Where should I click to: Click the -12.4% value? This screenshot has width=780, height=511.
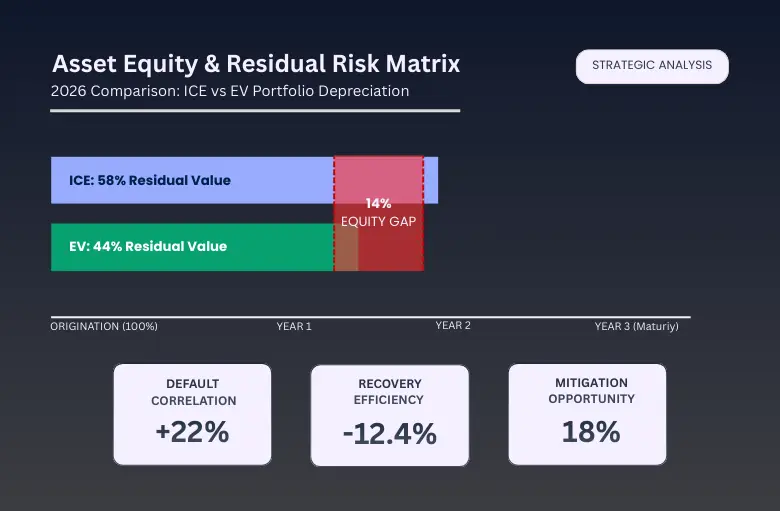pos(389,434)
